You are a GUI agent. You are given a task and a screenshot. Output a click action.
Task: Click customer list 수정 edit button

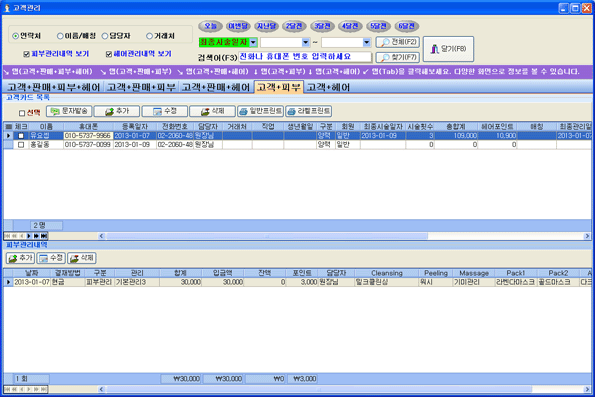click(165, 111)
